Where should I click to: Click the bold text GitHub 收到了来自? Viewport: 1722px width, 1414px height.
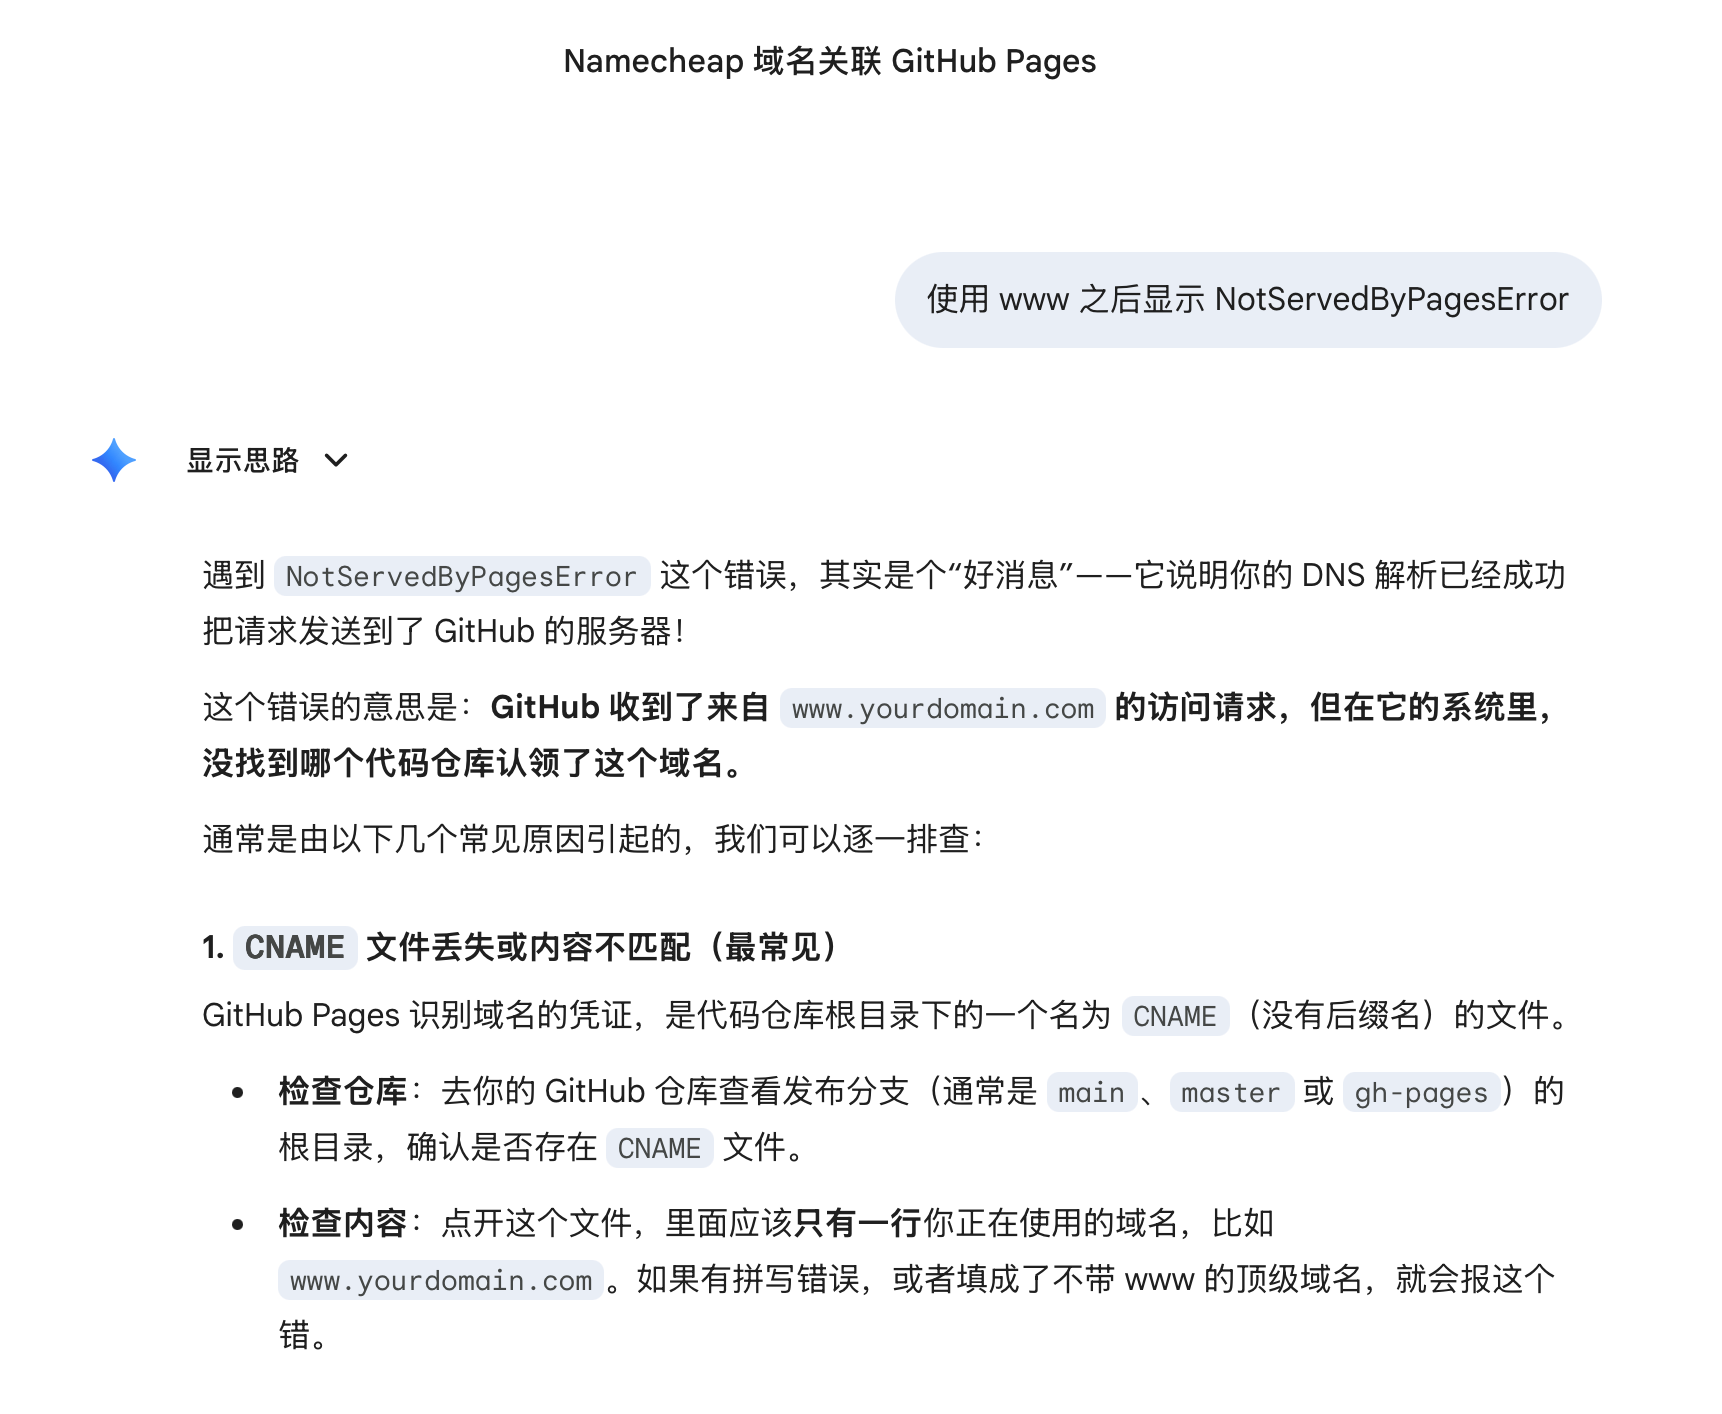point(629,707)
